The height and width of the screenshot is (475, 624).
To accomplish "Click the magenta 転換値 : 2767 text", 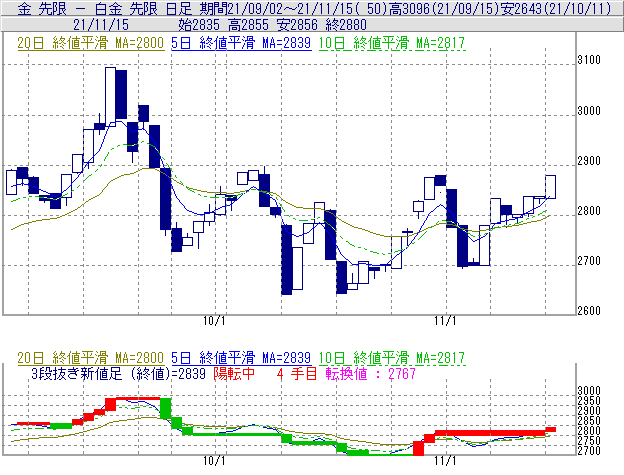I will coord(370,374).
